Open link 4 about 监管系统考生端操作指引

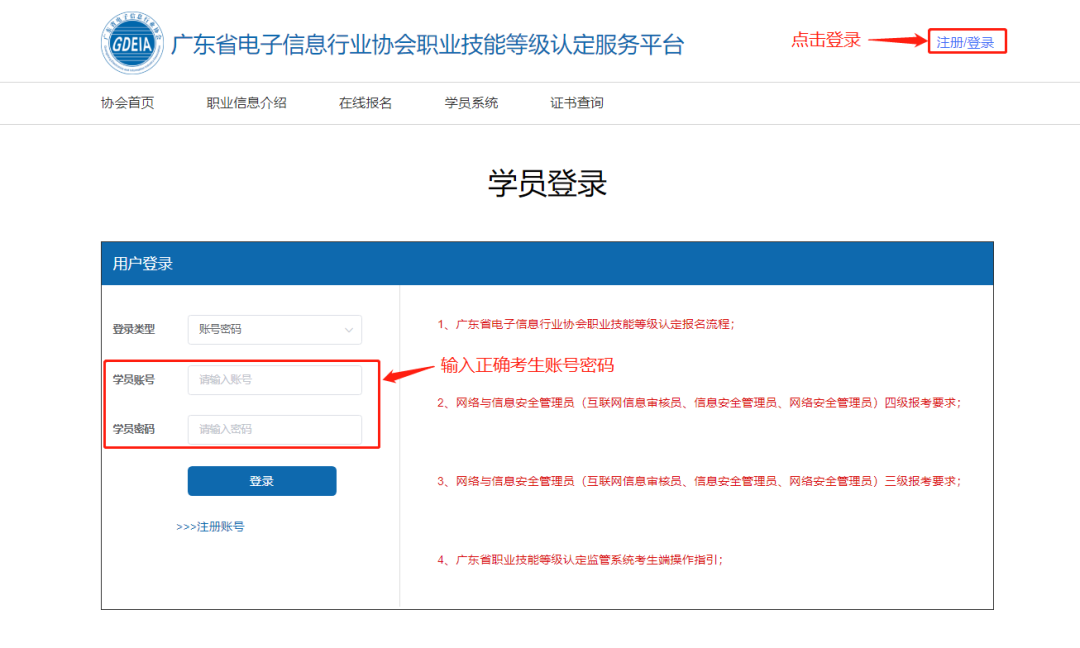(x=581, y=560)
